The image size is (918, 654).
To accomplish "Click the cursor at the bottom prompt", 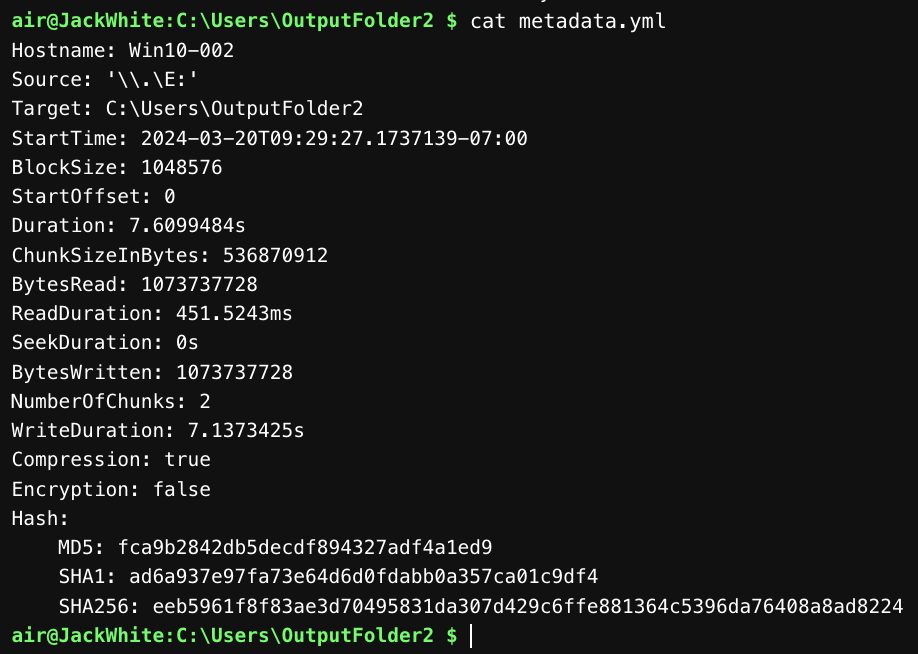I will [470, 636].
